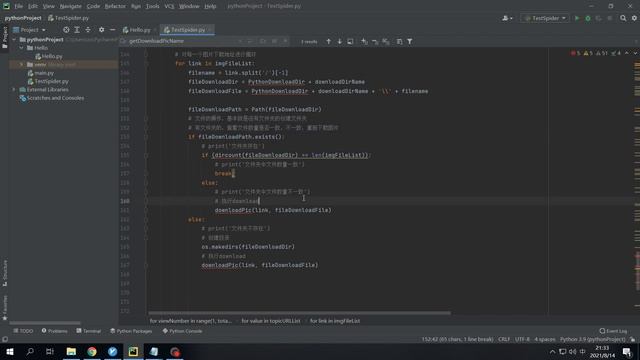Collapse the Hello folder in tree
Screen dimensions: 640x360
pos(22,48)
